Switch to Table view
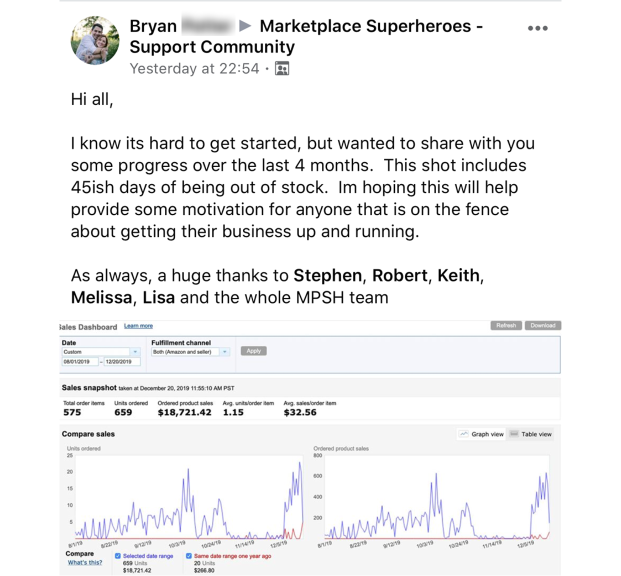 click(x=530, y=434)
